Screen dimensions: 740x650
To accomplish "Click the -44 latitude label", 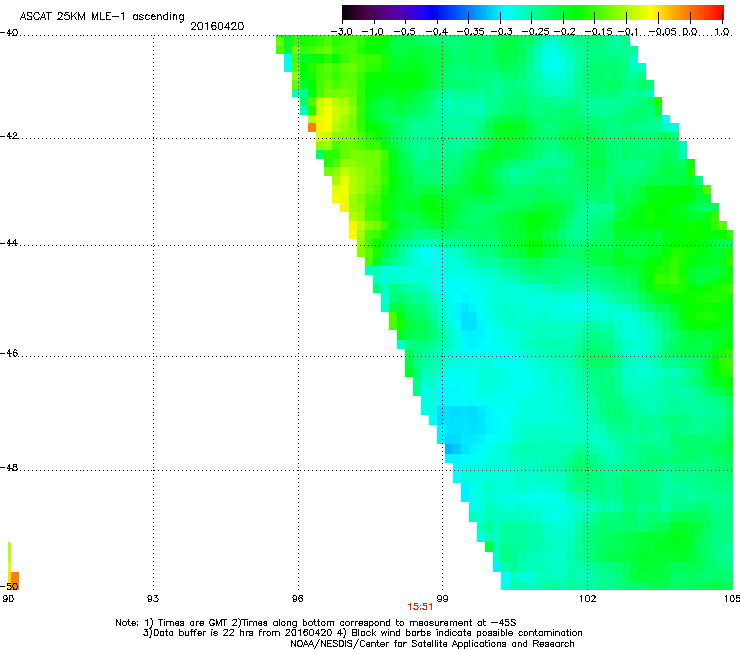I will coord(9,243).
